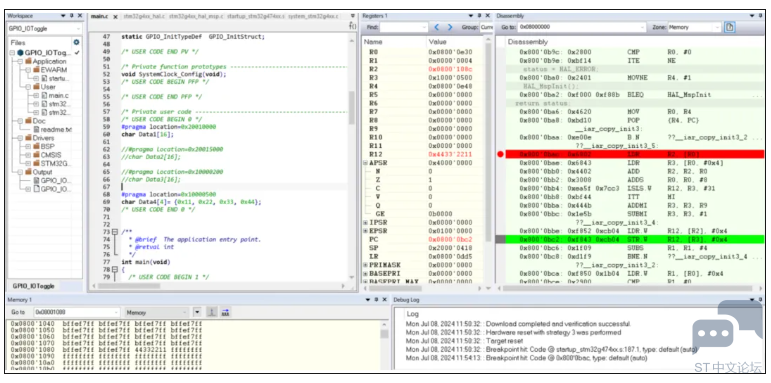Click the Memory window live update icon
This screenshot has height=383, width=771.
(x=212, y=312)
